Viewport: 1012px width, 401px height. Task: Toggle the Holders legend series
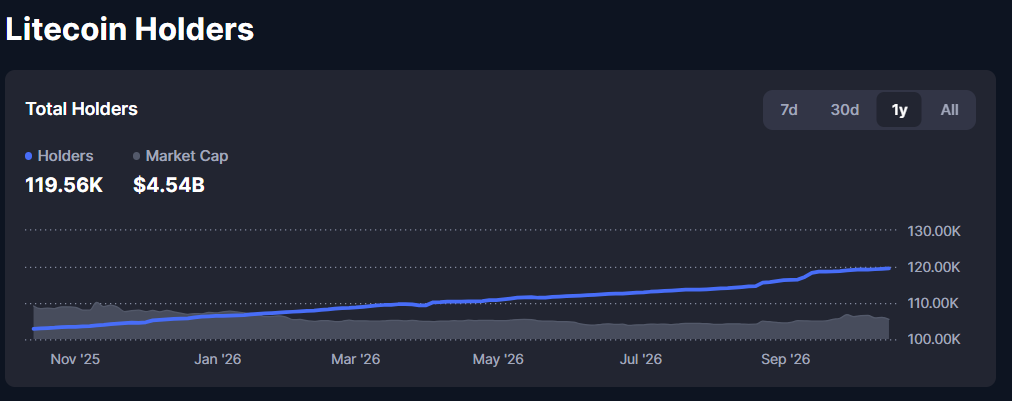[59, 156]
